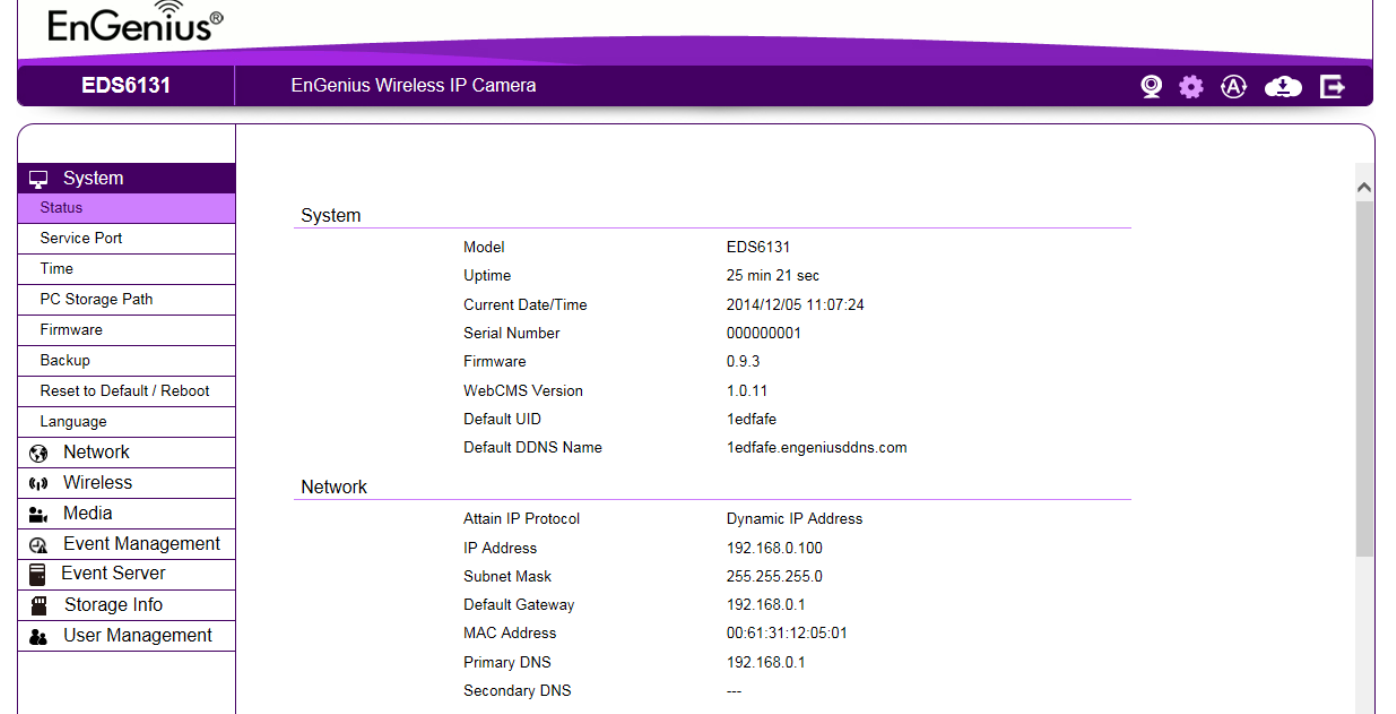Click the Network section heading in content
The height and width of the screenshot is (714, 1396).
[x=334, y=487]
